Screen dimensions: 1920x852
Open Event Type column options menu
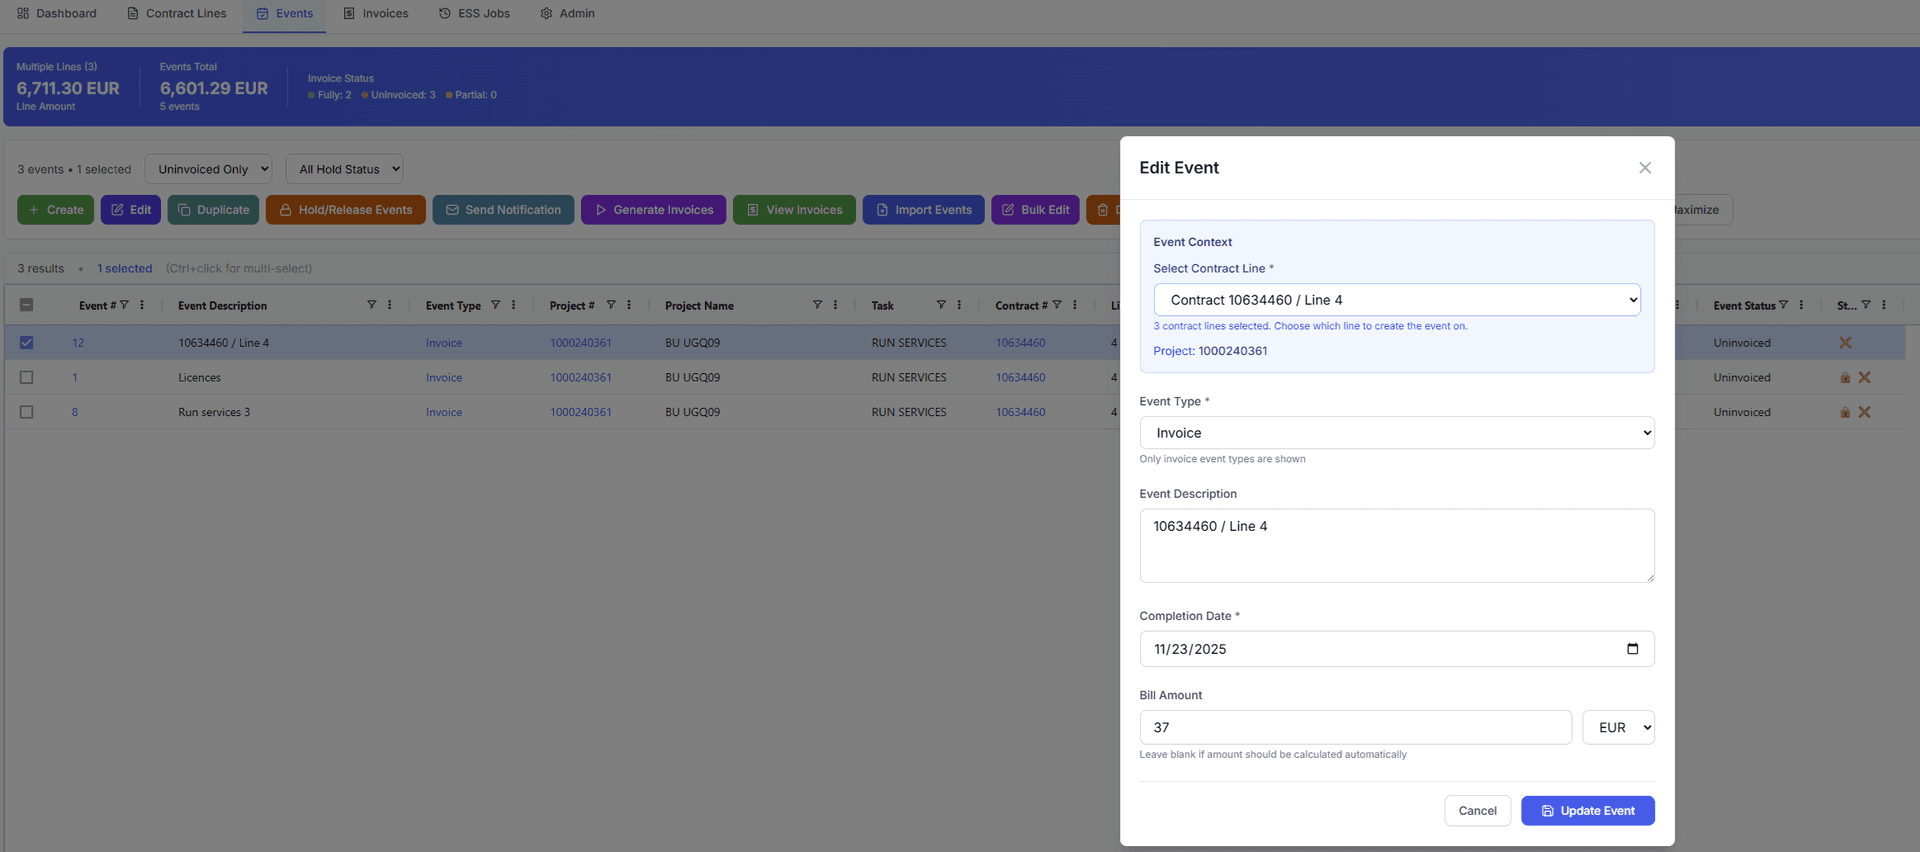click(514, 305)
